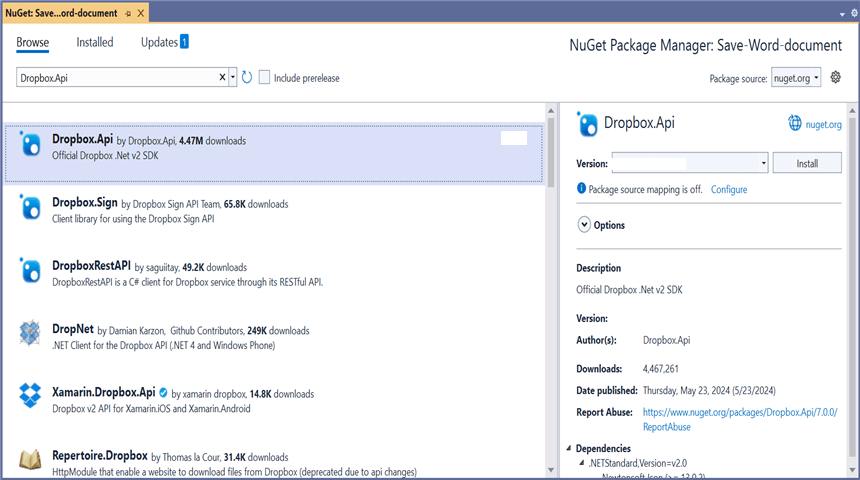Click the Dropbox.Api icon in details pane

[587, 124]
